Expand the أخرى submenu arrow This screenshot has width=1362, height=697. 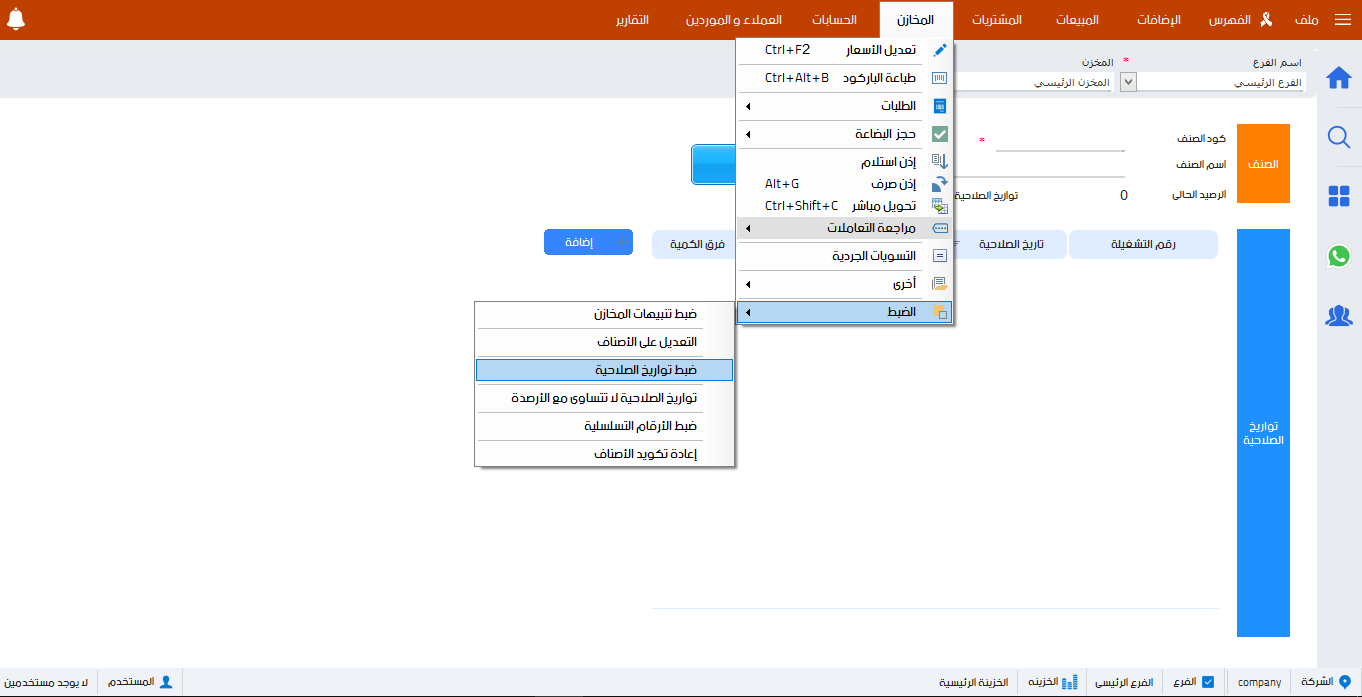click(x=747, y=284)
